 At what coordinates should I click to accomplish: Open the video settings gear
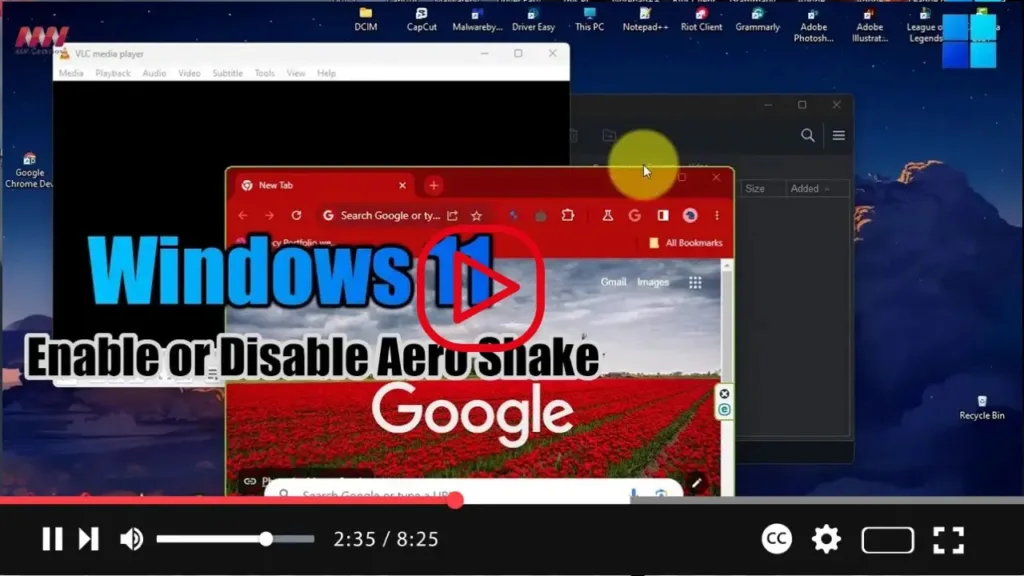(x=826, y=539)
